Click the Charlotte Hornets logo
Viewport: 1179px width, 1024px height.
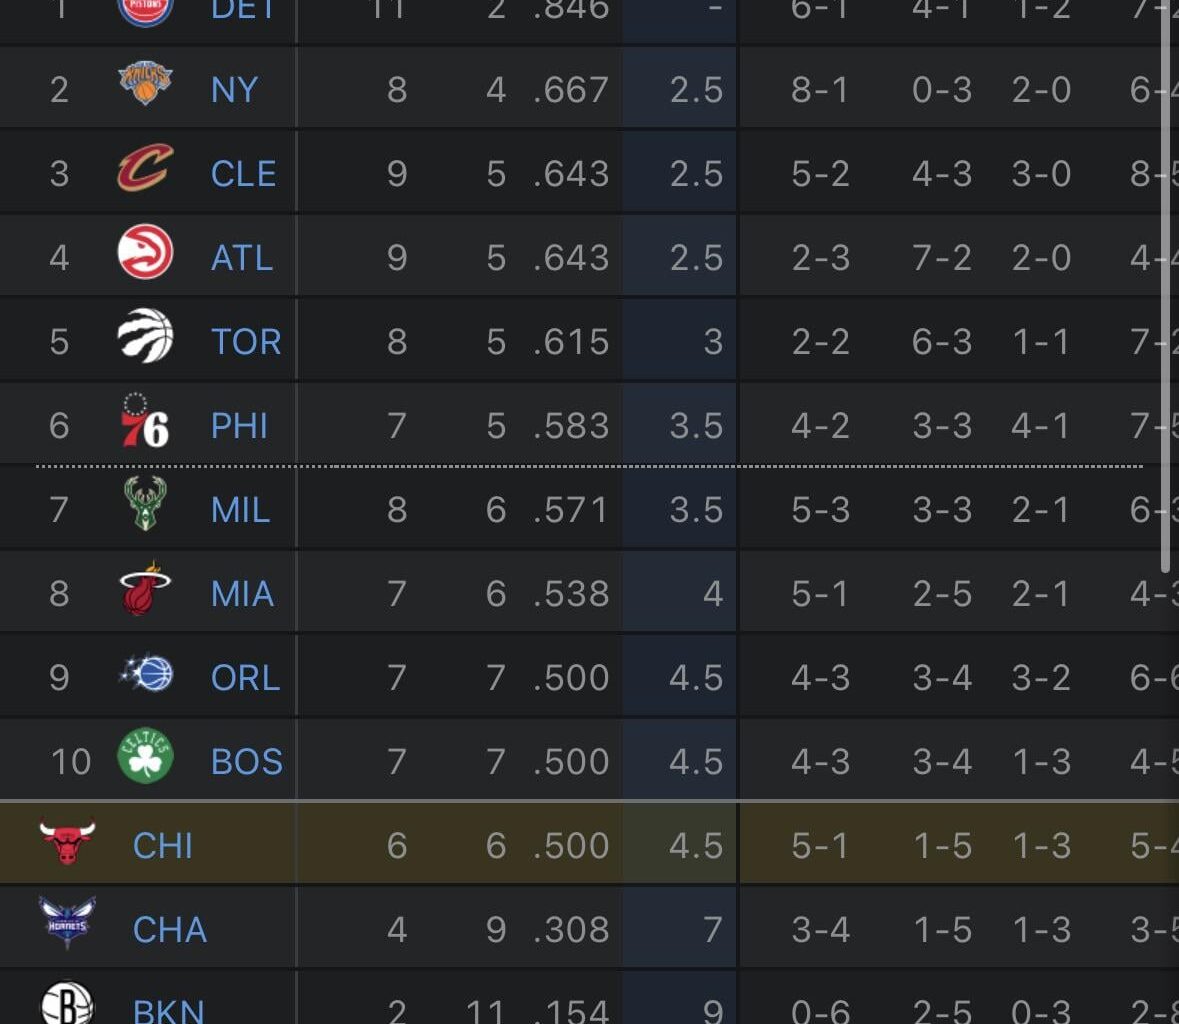pos(68,928)
